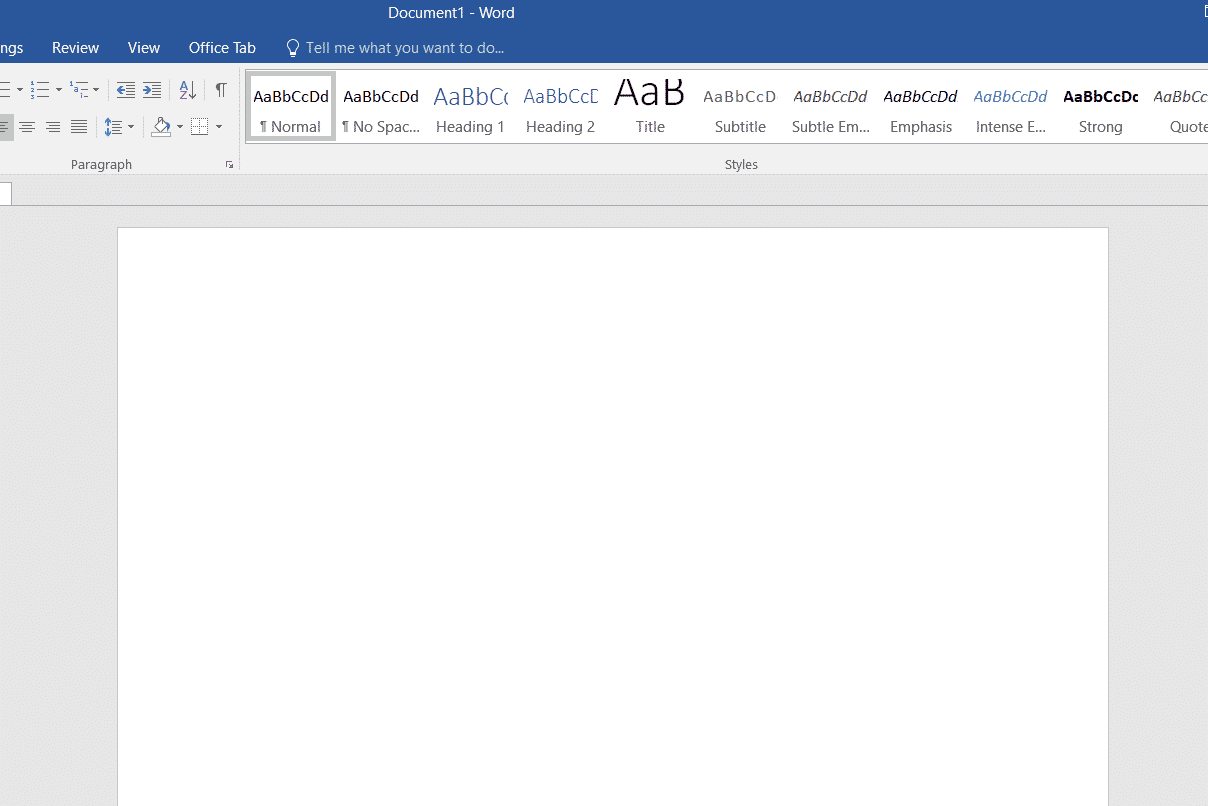
Task: Toggle Justify text alignment
Action: click(x=79, y=127)
